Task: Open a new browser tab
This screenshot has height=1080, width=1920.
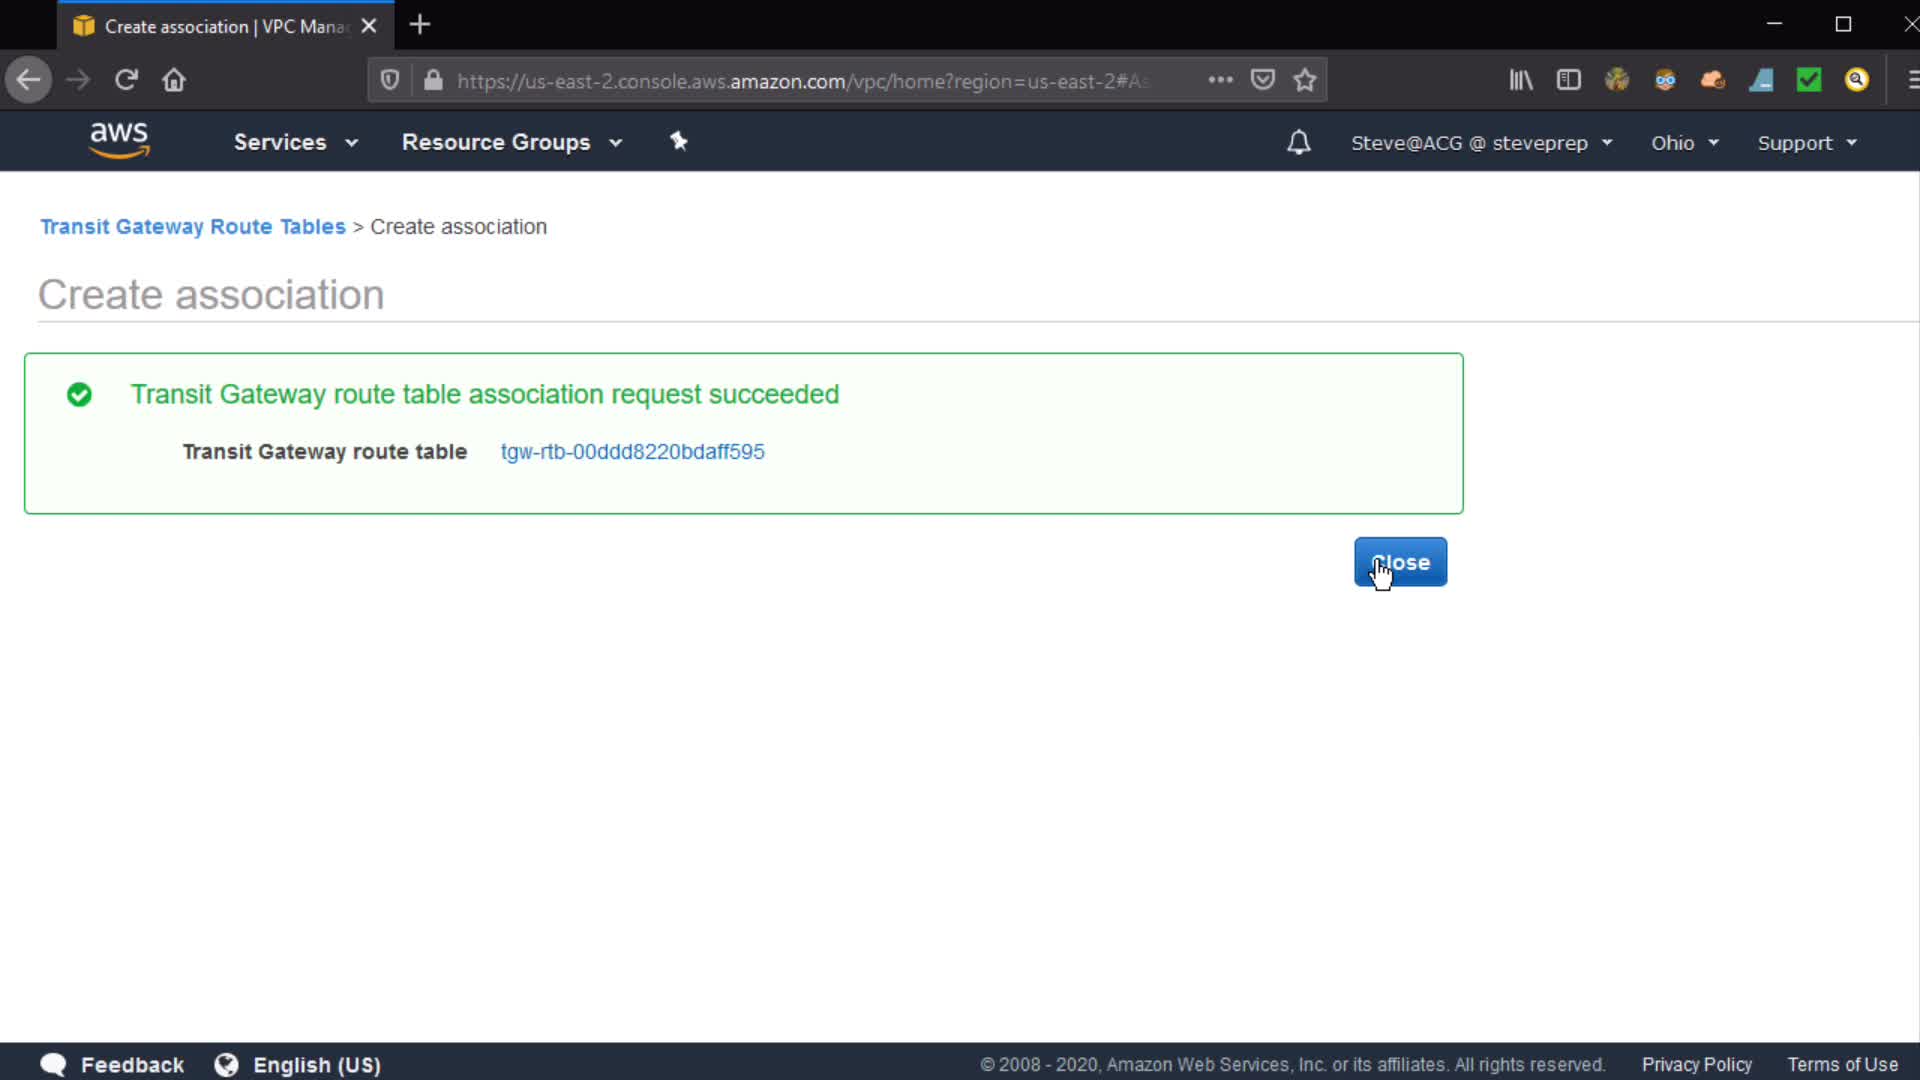Action: click(420, 25)
